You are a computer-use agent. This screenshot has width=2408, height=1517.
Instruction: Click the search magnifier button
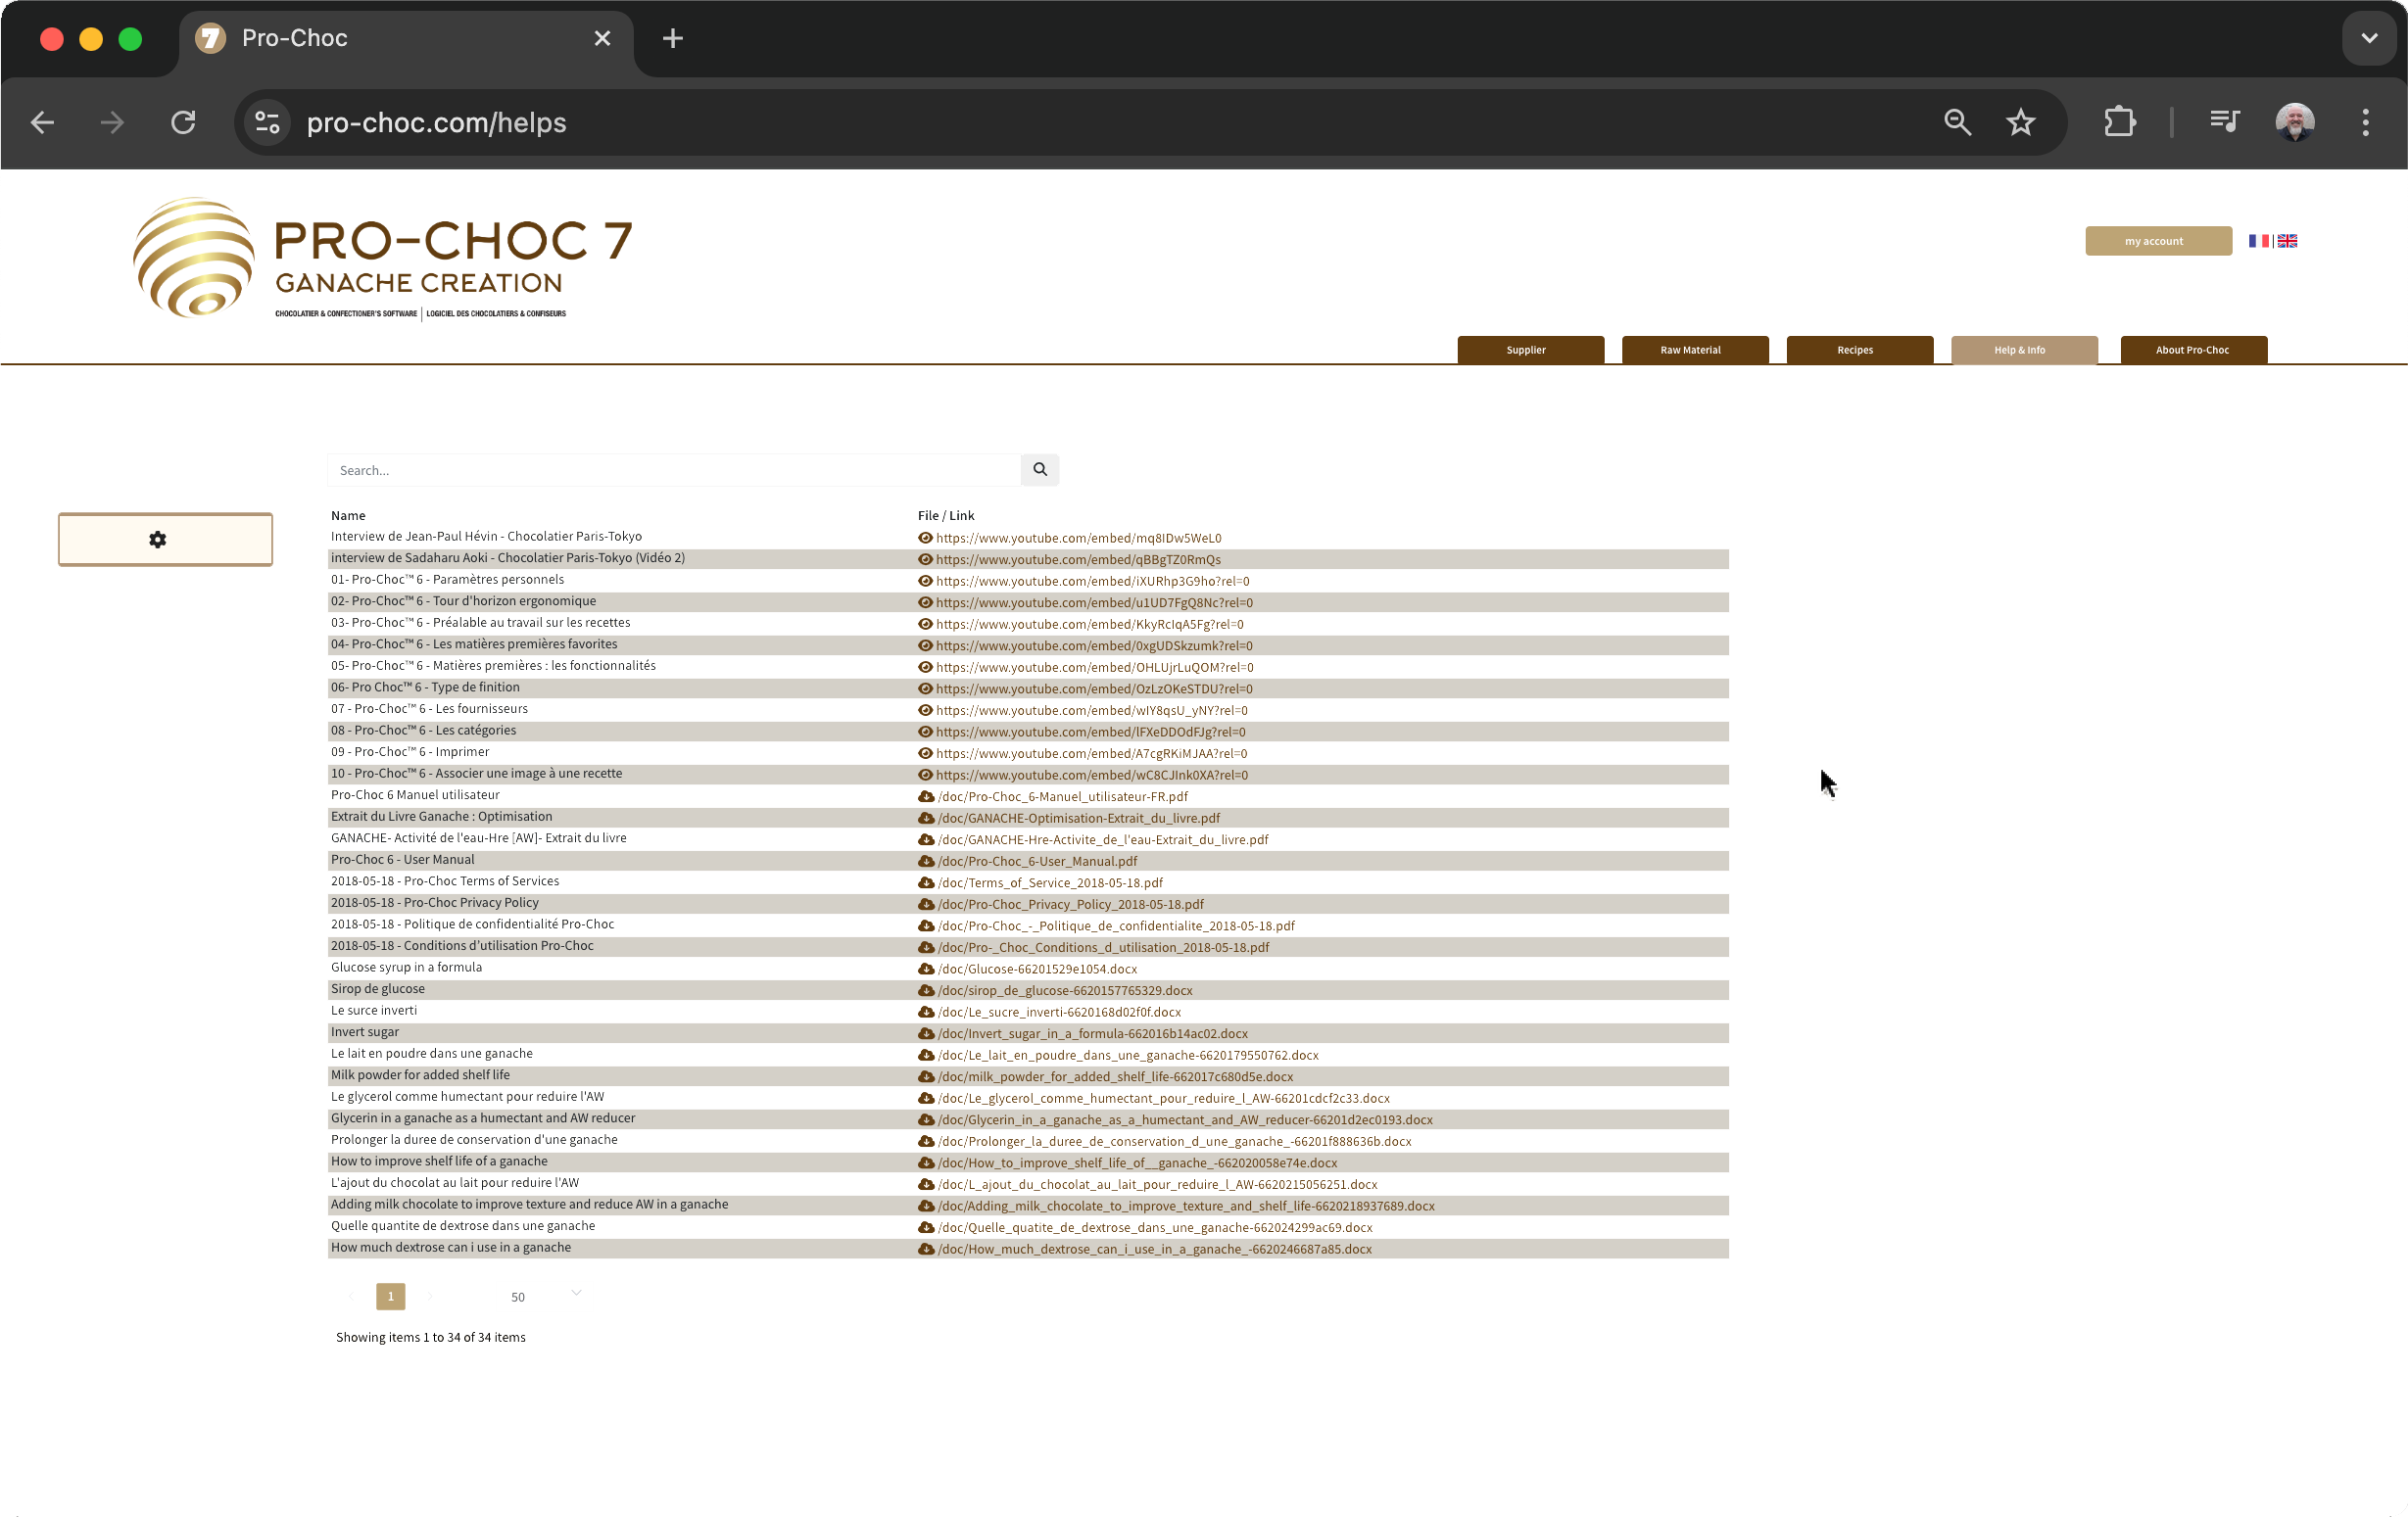(1039, 469)
